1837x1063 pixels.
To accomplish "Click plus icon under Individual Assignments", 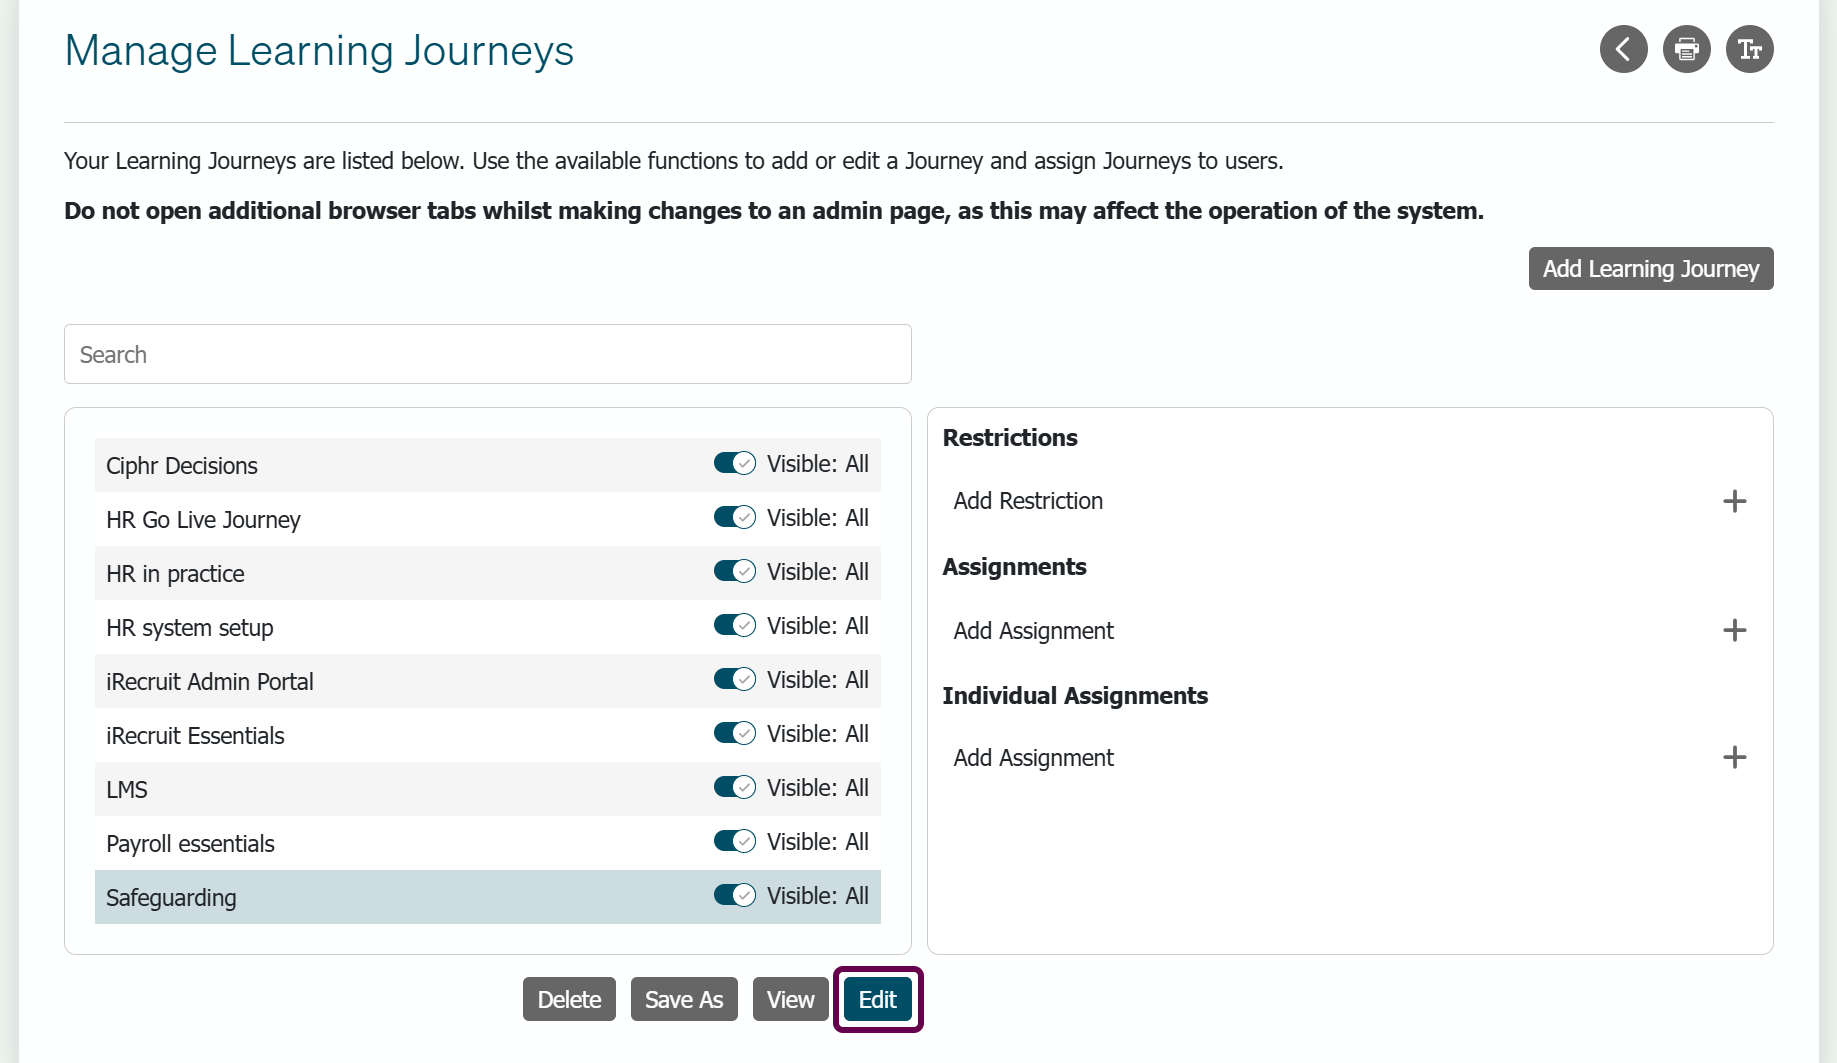I will [1734, 757].
